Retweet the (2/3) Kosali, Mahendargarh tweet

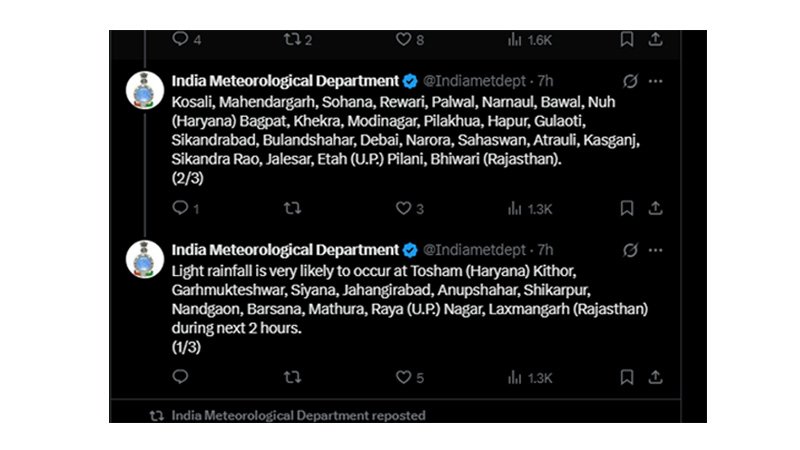(292, 208)
